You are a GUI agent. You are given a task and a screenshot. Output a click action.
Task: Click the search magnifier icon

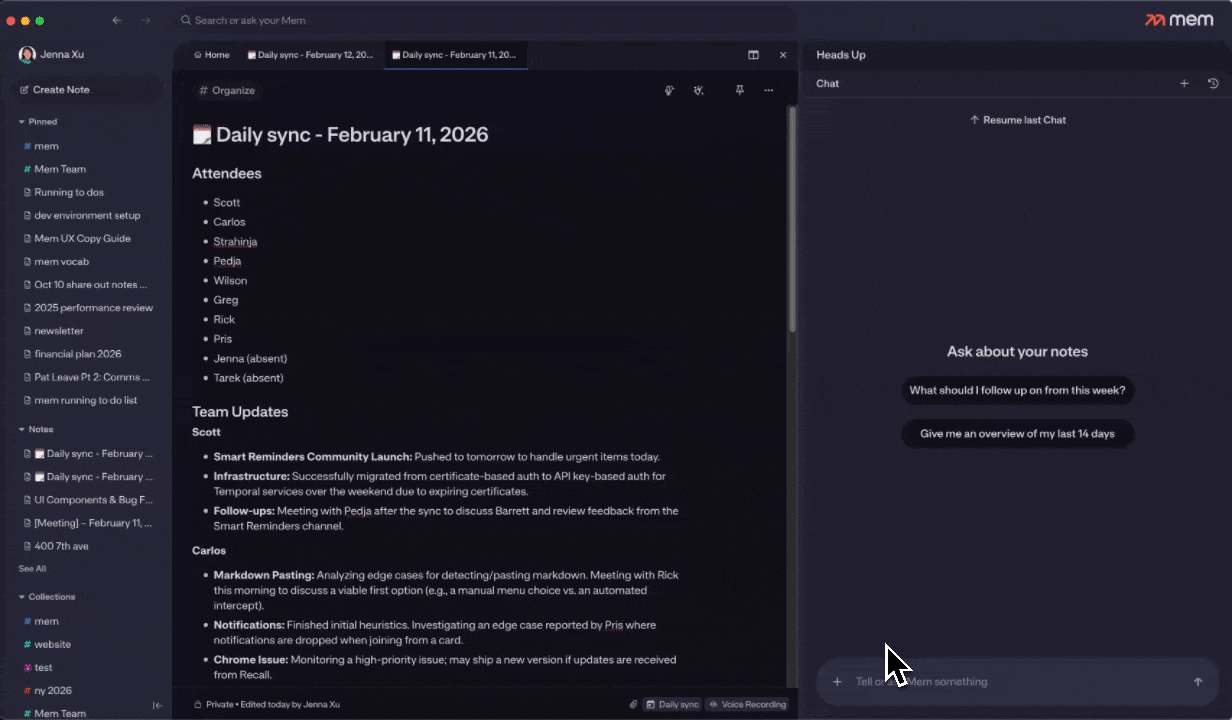186,20
